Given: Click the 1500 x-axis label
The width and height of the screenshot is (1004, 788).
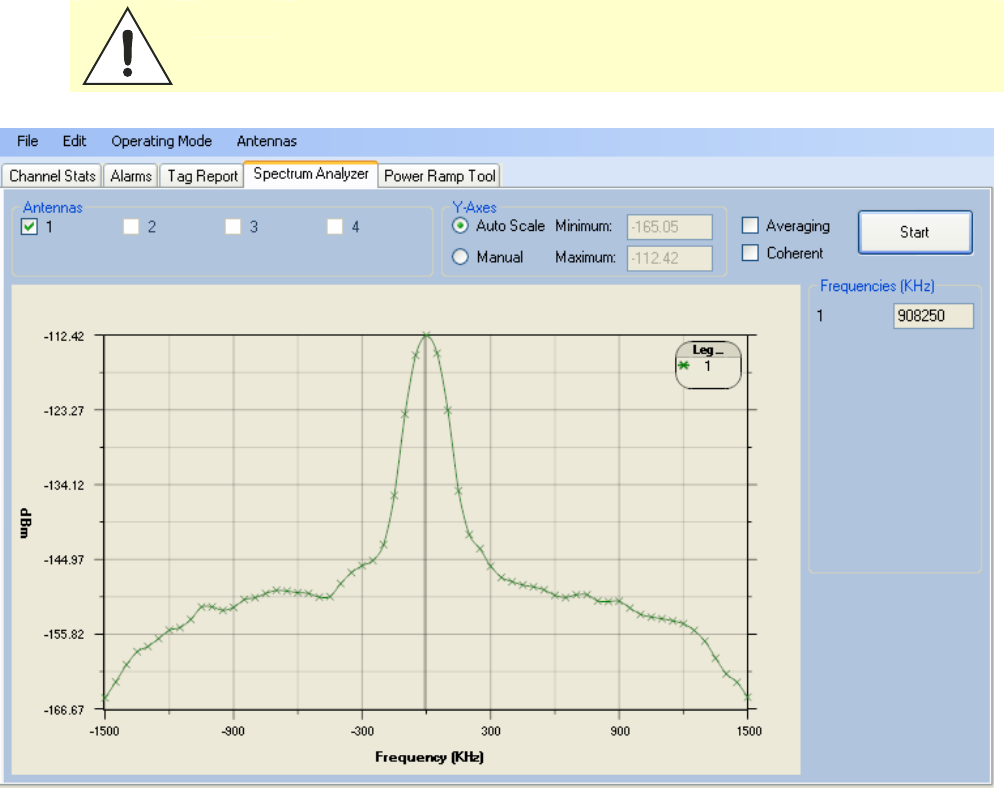Looking at the screenshot, I should (x=749, y=731).
